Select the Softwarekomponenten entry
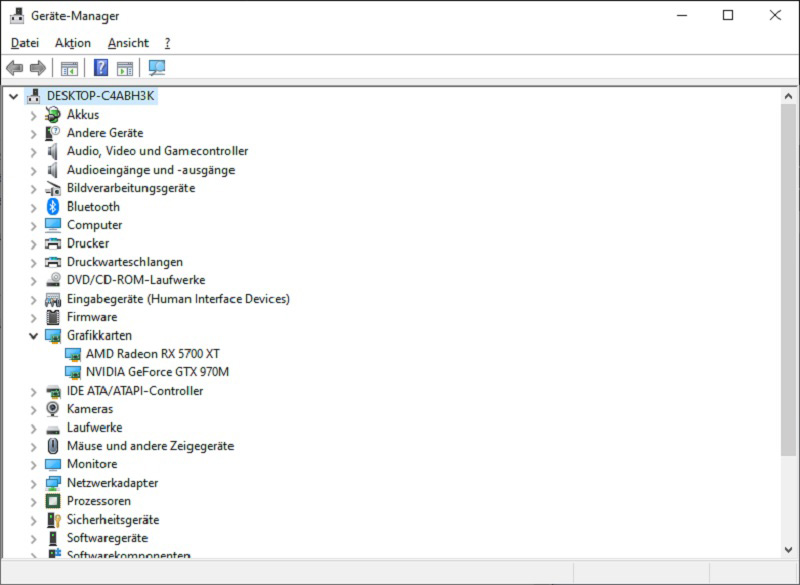Screen dimensions: 800x585 coord(129,554)
